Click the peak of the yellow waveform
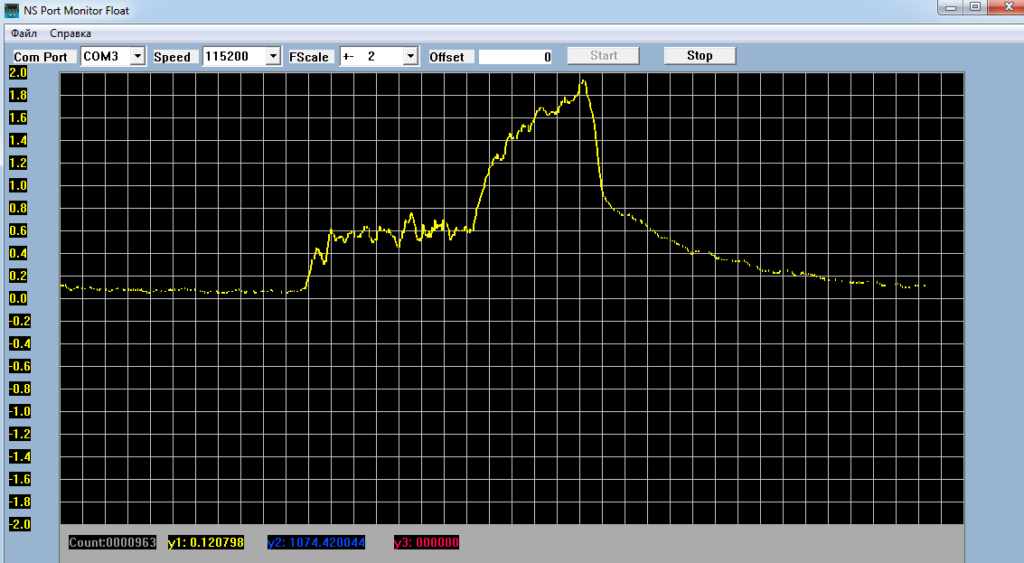 point(583,81)
